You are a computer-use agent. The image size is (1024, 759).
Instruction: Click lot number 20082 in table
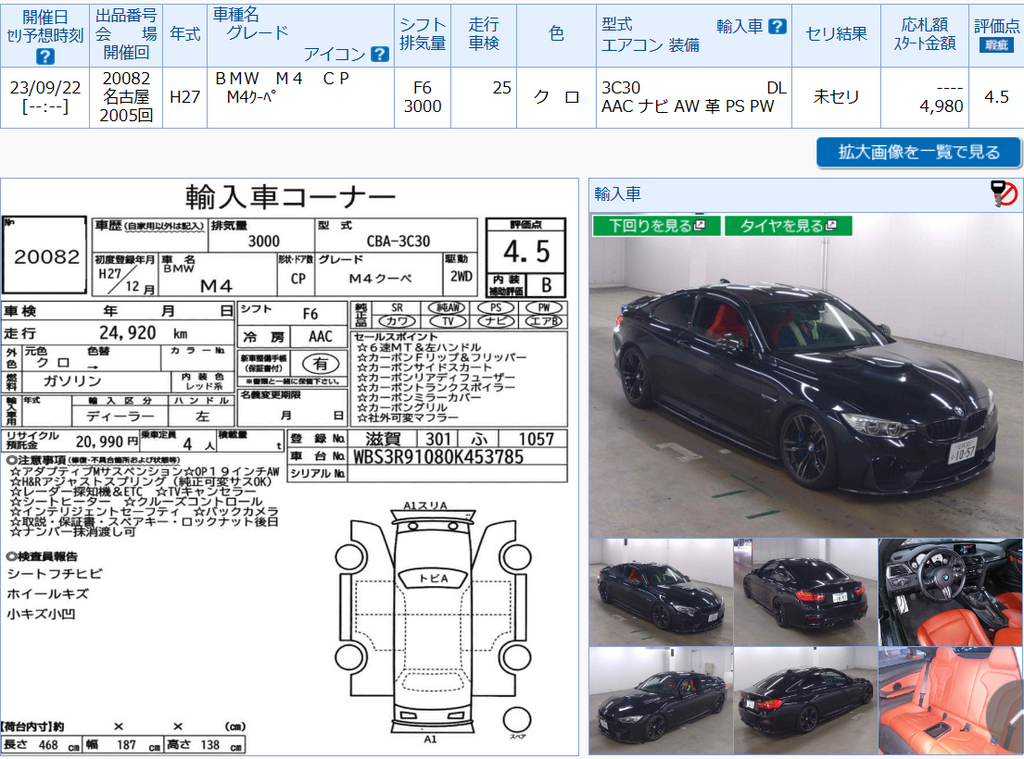pyautogui.click(x=126, y=78)
